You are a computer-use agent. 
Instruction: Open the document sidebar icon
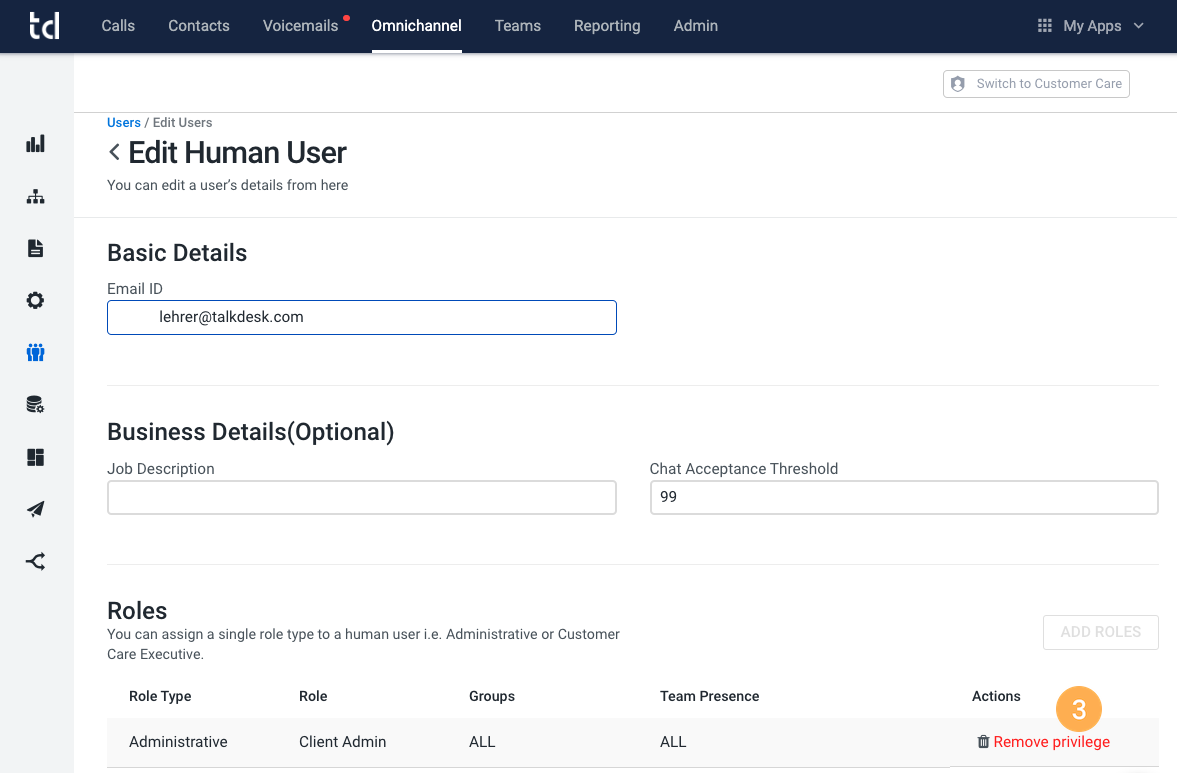(x=35, y=248)
